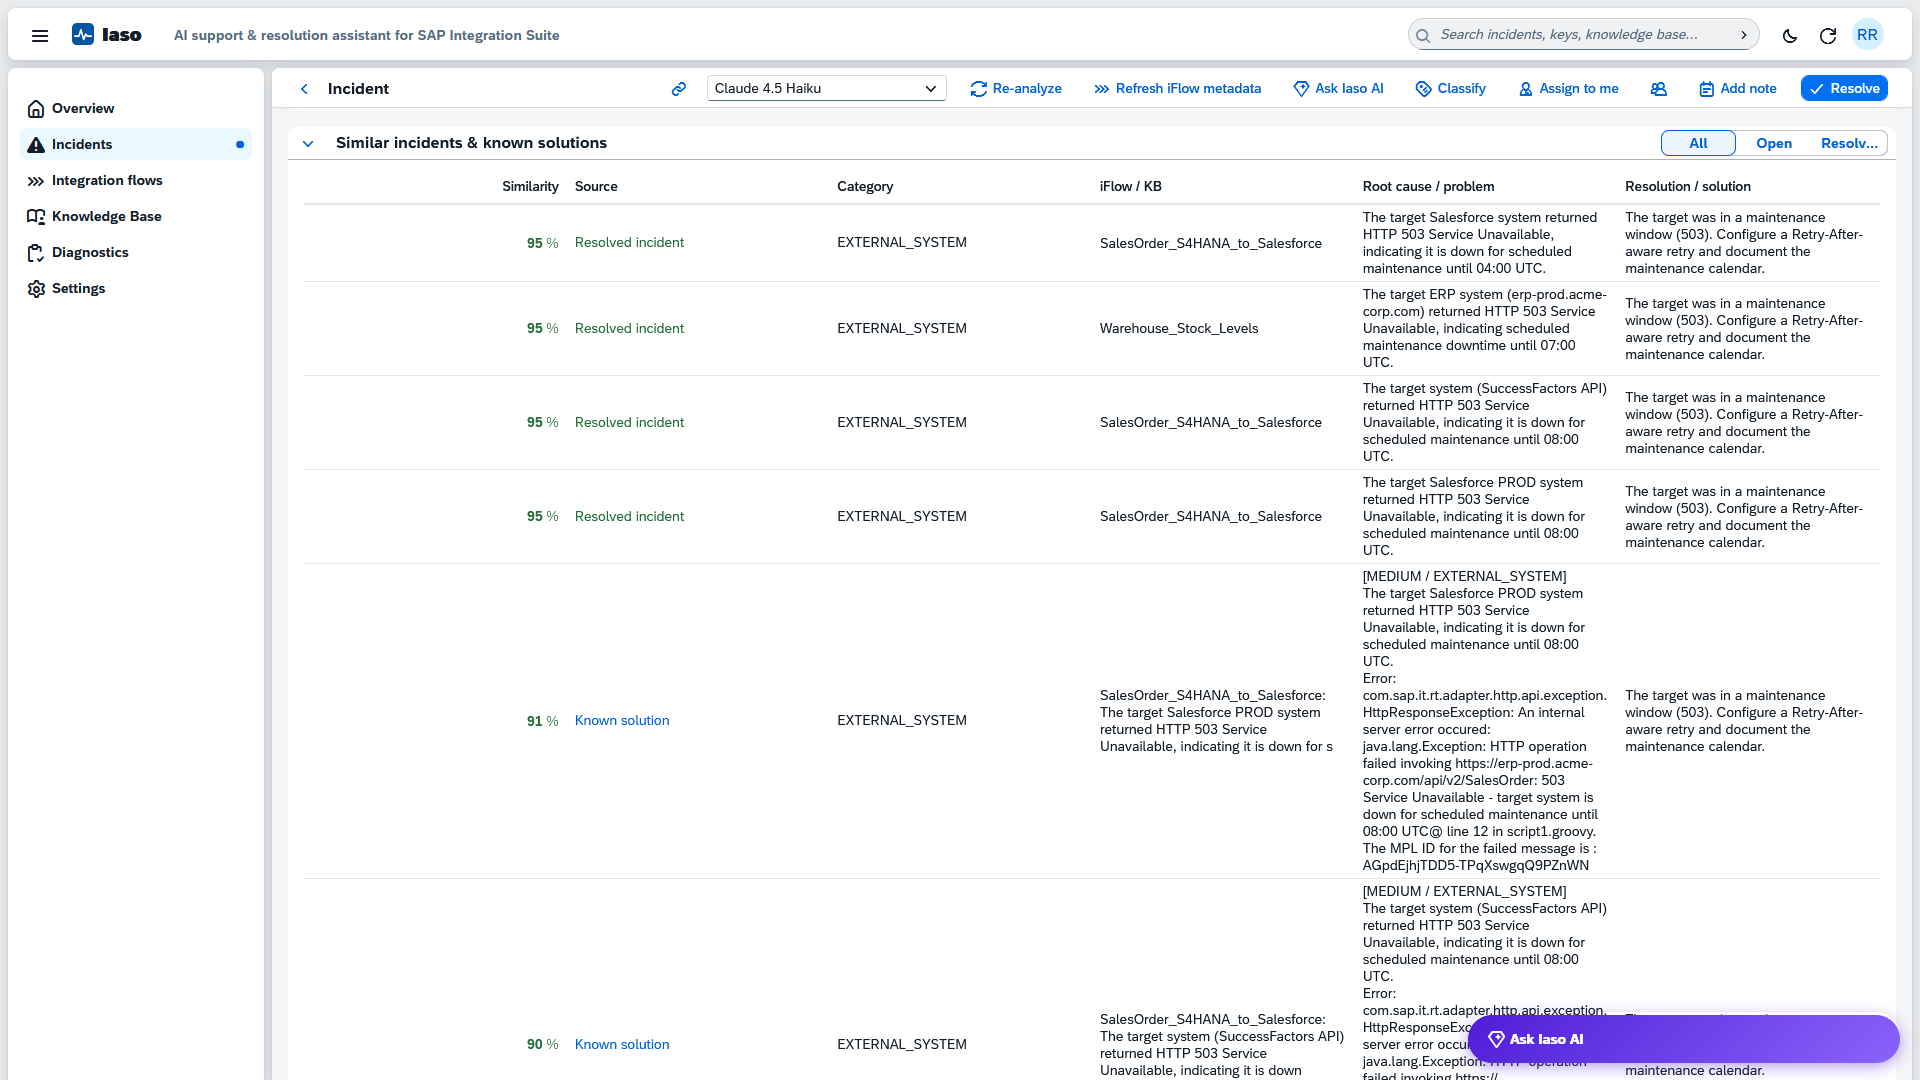Click the 90 % similarity value

click(543, 1045)
